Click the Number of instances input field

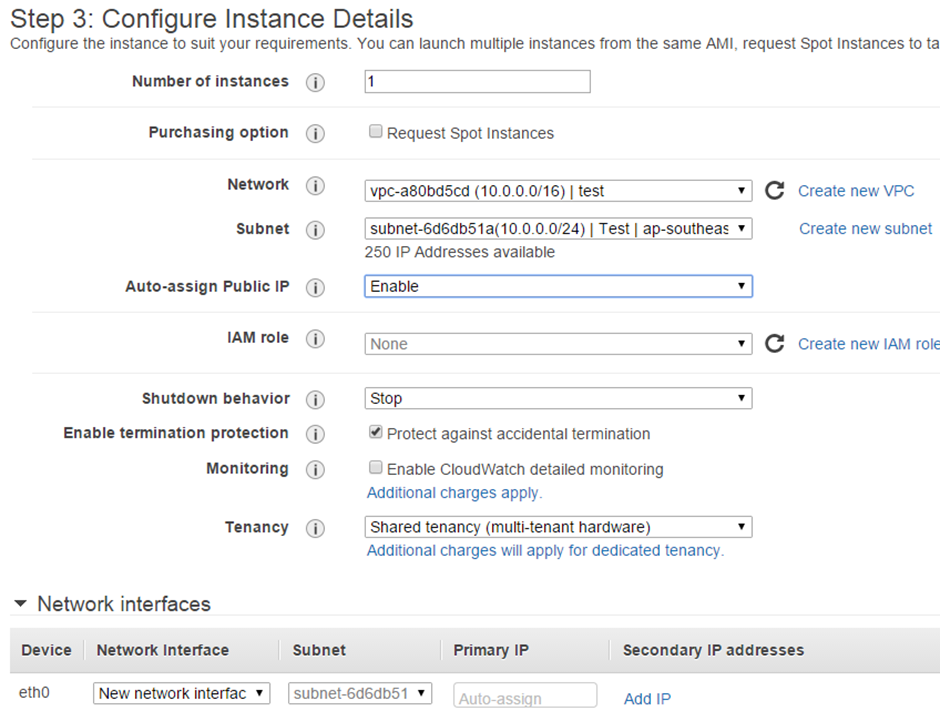476,81
